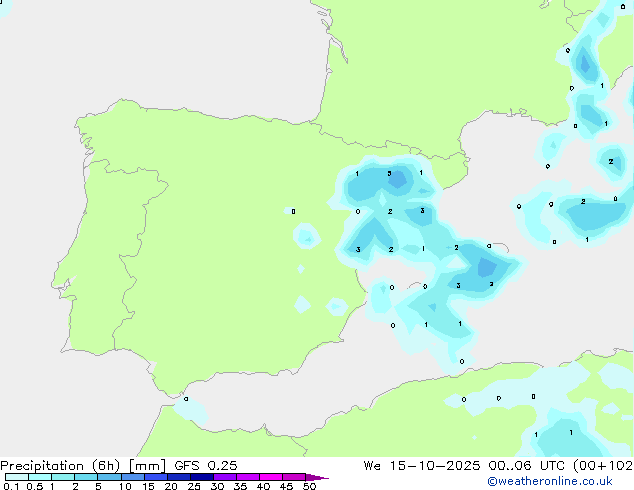Click the 35–40 mm legend swatch
The height and width of the screenshot is (490, 634).
pyautogui.click(x=248, y=477)
